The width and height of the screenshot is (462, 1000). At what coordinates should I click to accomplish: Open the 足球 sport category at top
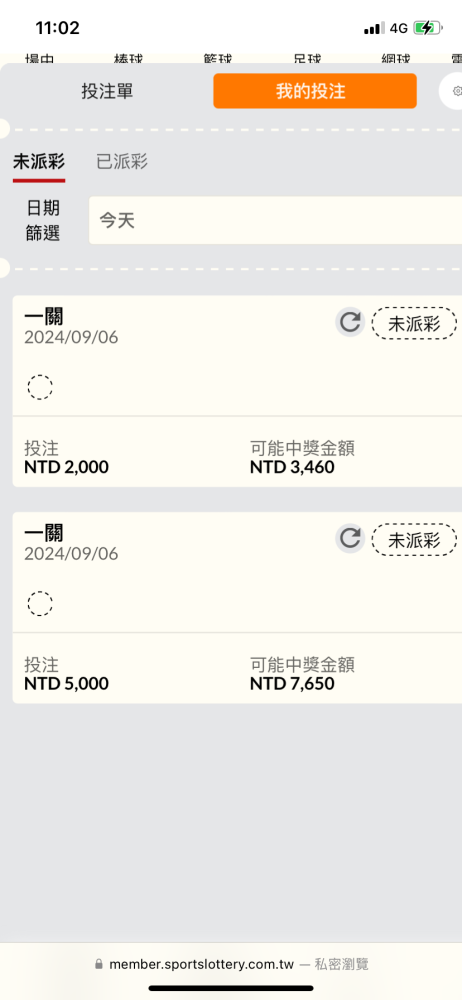click(x=307, y=58)
